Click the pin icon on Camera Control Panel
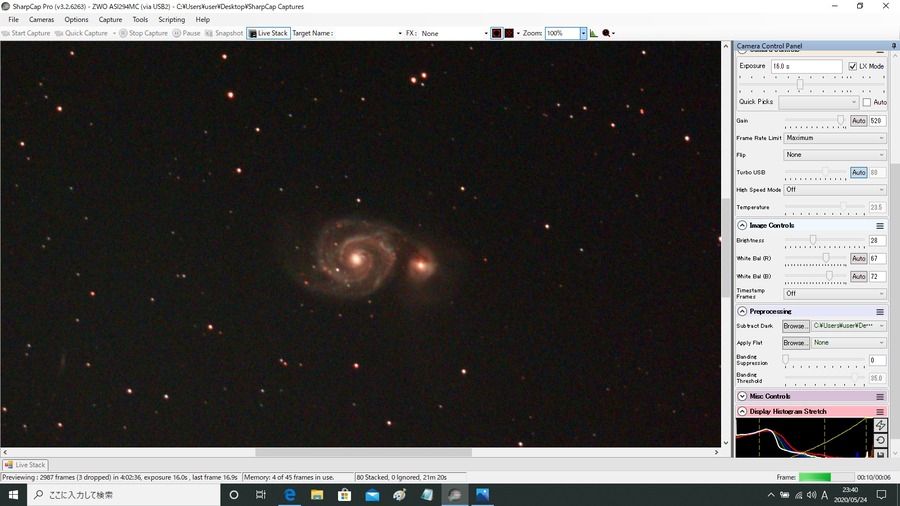900x506 pixels. pos(894,46)
